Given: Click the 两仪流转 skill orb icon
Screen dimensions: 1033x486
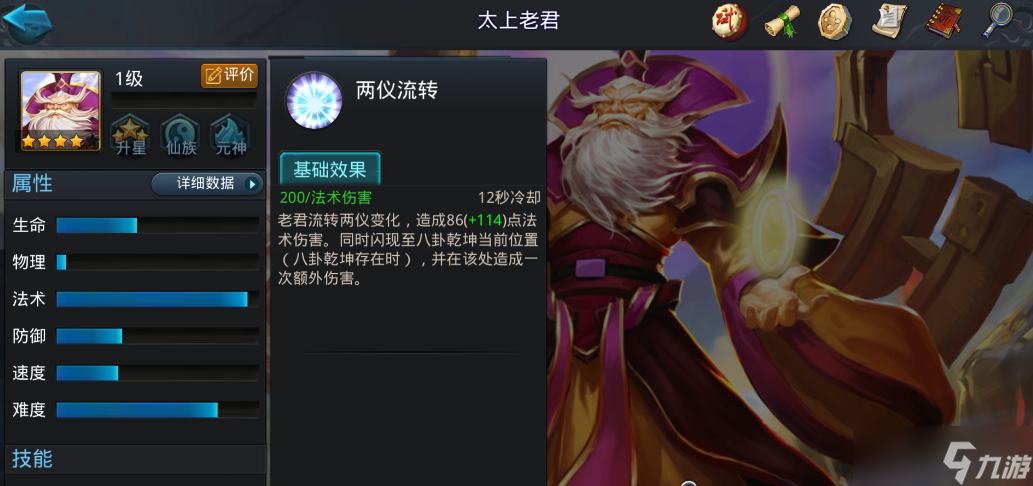Looking at the screenshot, I should [314, 101].
